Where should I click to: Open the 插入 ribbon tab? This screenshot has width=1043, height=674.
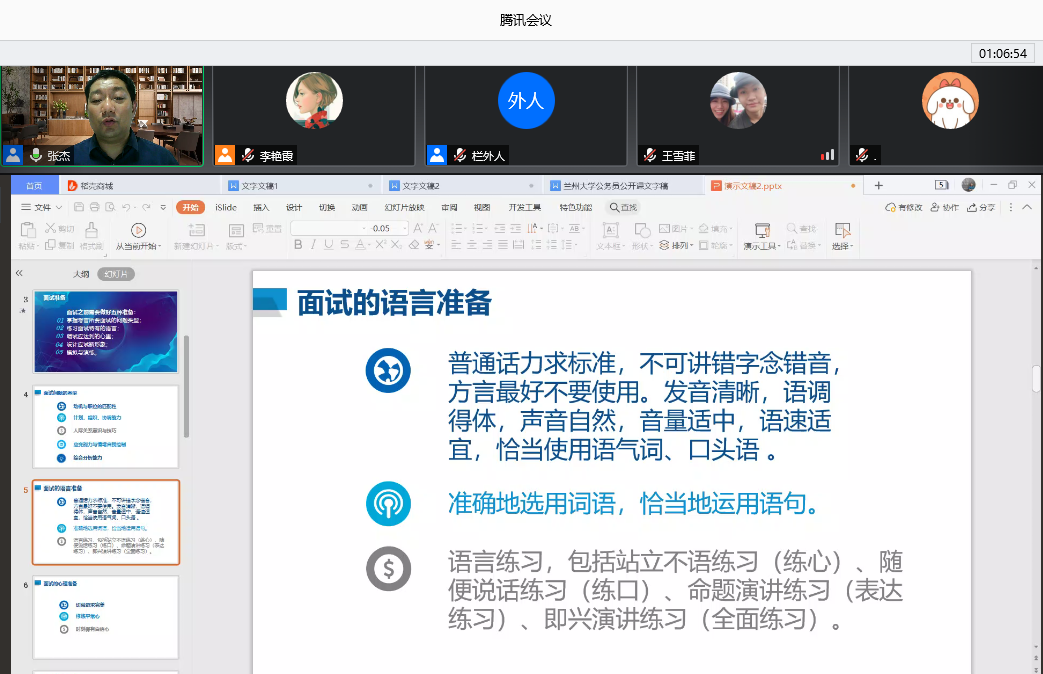pyautogui.click(x=261, y=207)
